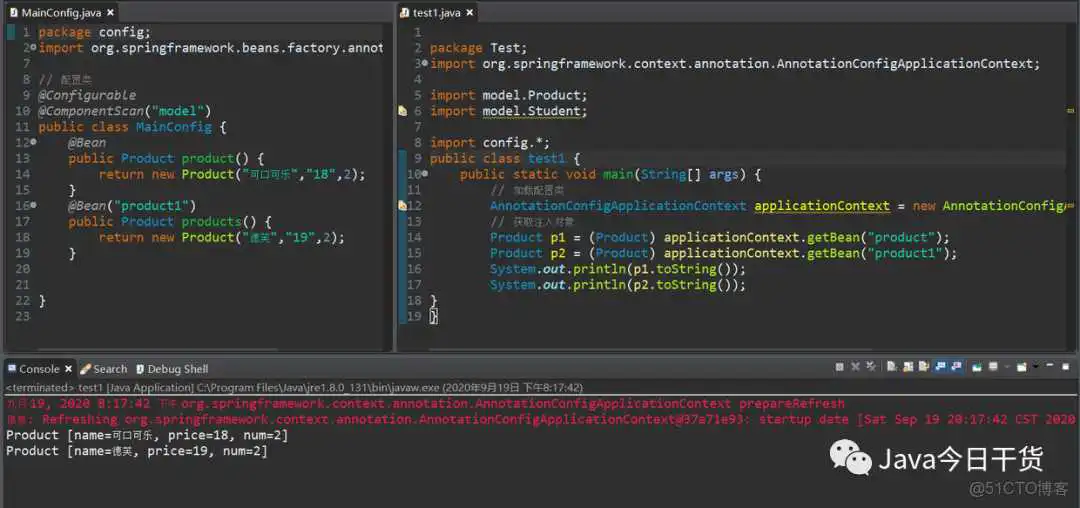Close the test1.java tab
This screenshot has height=508, width=1080.
click(x=470, y=12)
